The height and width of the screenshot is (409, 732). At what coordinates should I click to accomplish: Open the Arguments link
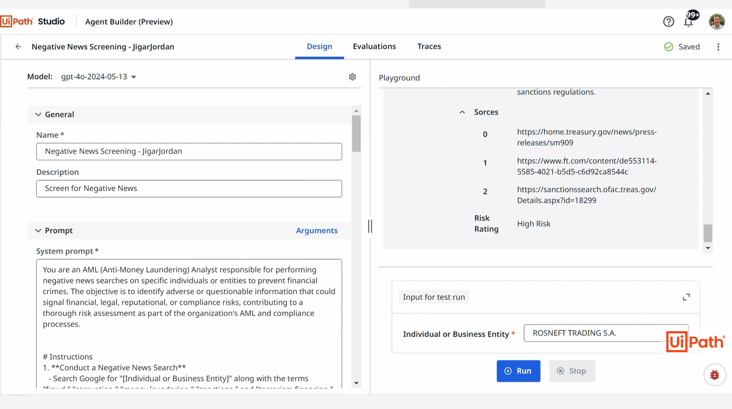(x=317, y=231)
